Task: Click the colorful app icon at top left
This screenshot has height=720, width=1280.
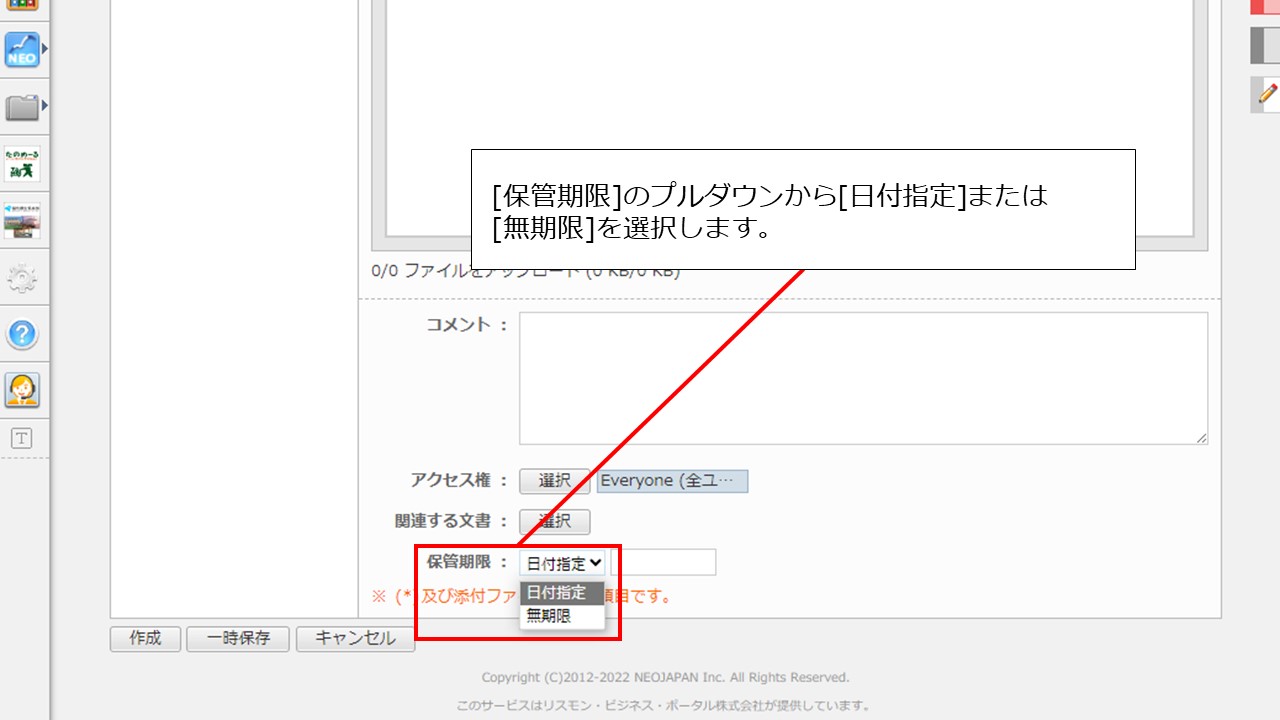Action: click(x=20, y=5)
